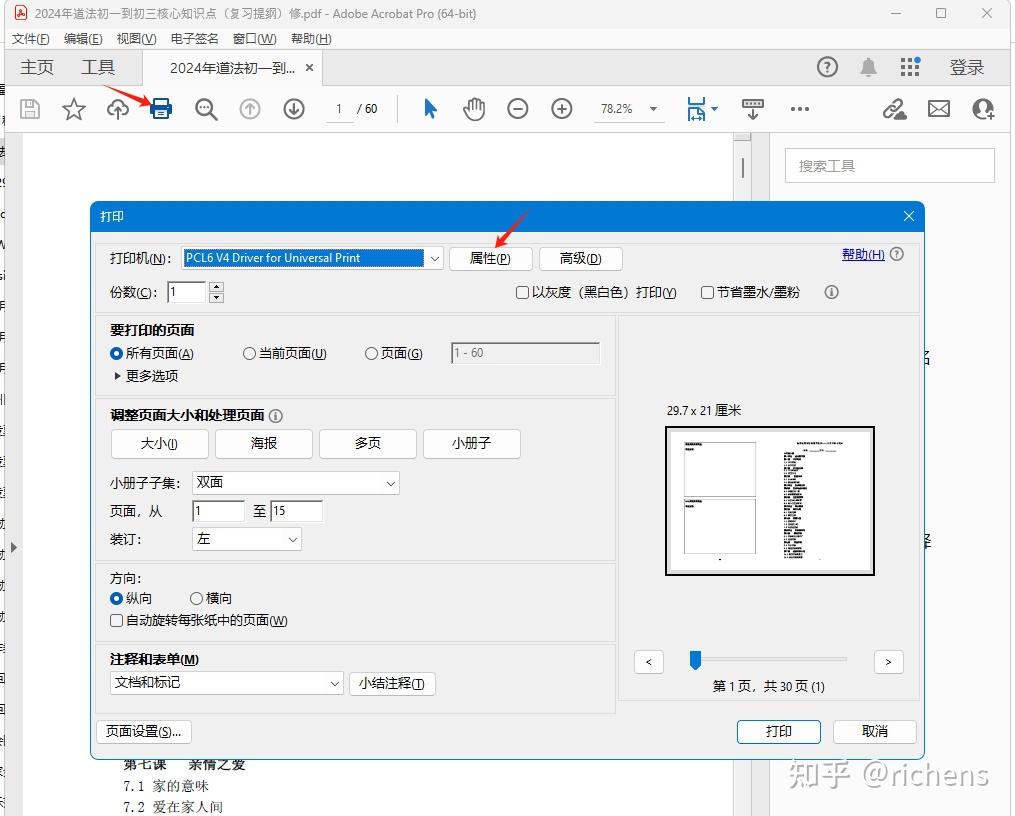Choose the 多页 sizing button
Viewport: 1015px width, 816px height.
click(368, 443)
